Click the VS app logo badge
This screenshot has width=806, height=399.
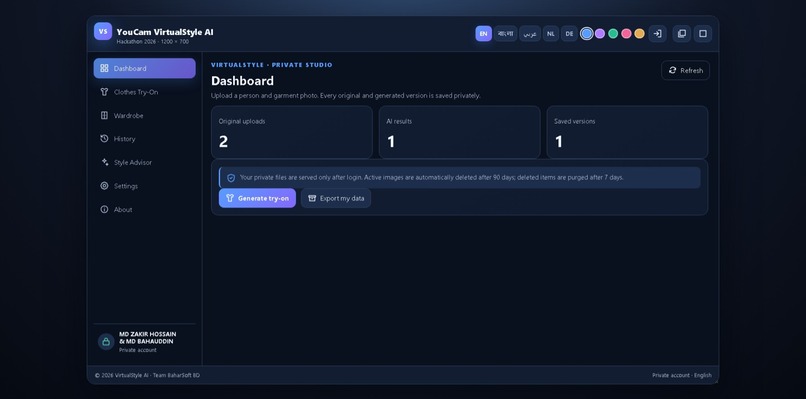click(x=103, y=31)
